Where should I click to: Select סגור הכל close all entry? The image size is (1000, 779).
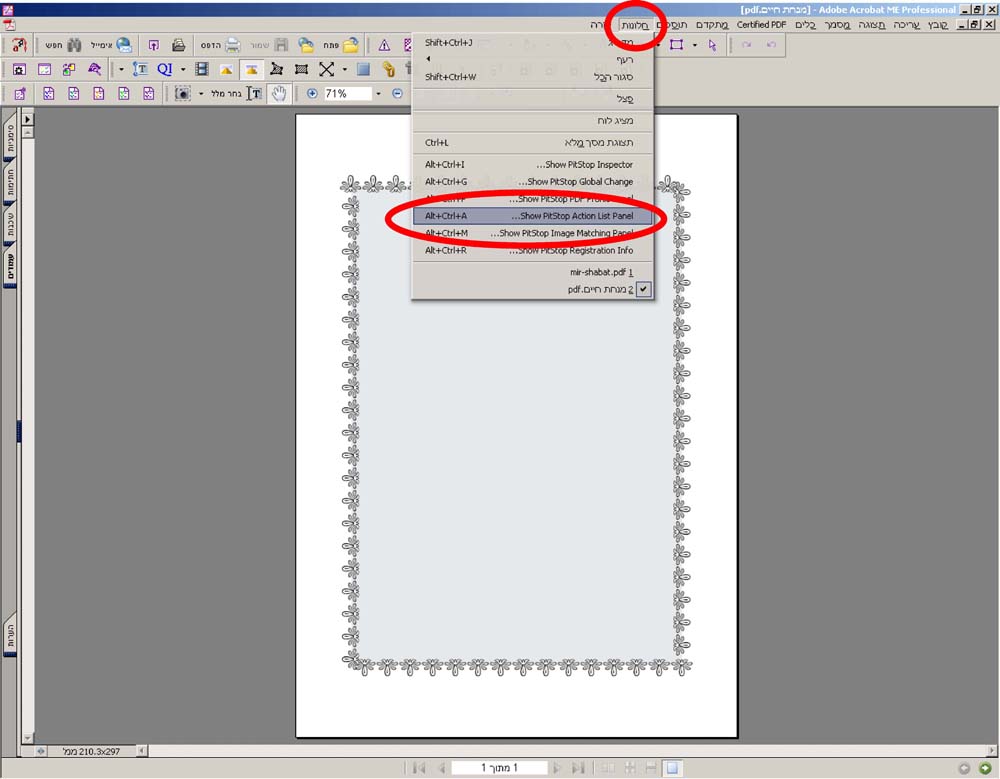click(533, 77)
